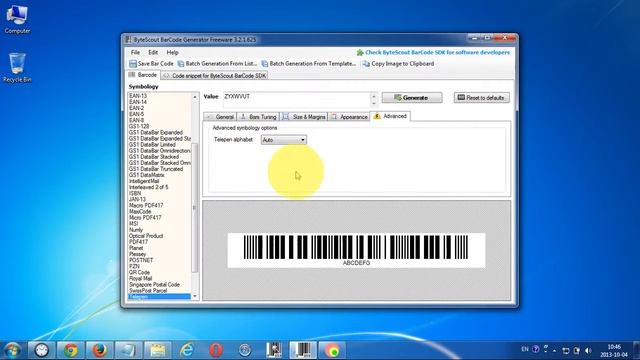Select GS1-128 in the symbology list
The image size is (640, 360).
click(139, 127)
